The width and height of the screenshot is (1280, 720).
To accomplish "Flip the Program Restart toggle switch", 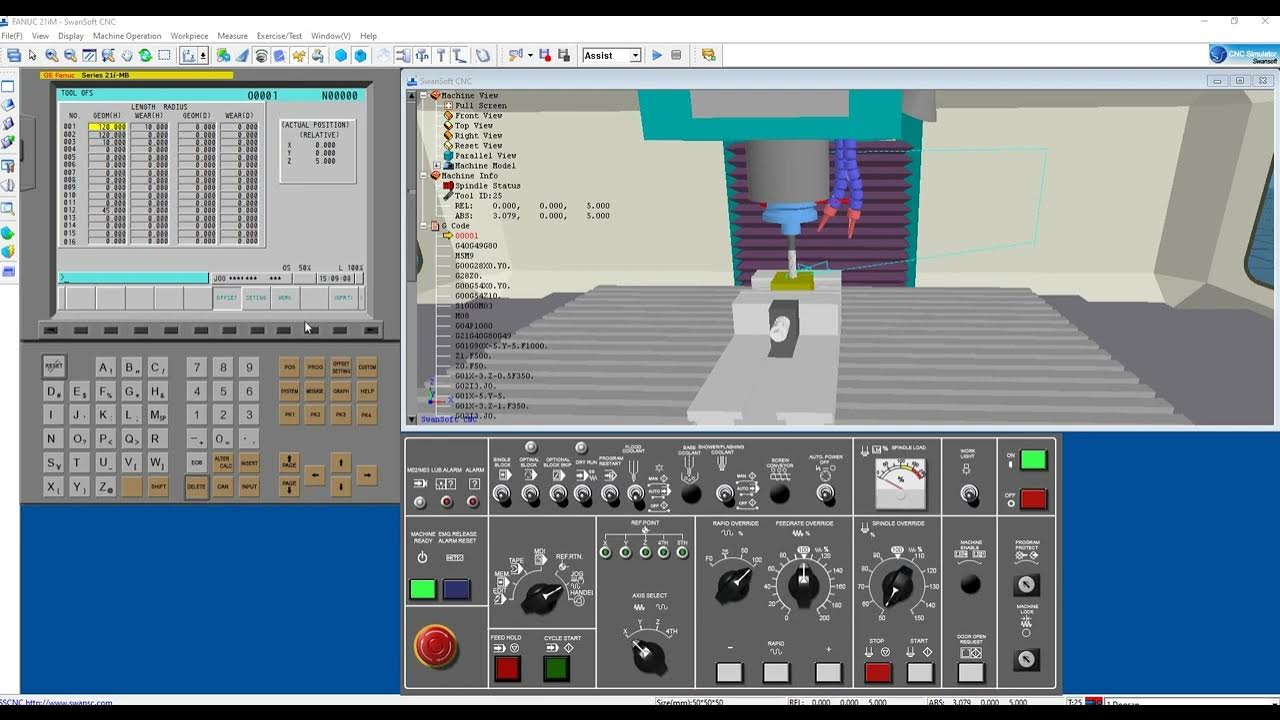I will point(610,494).
